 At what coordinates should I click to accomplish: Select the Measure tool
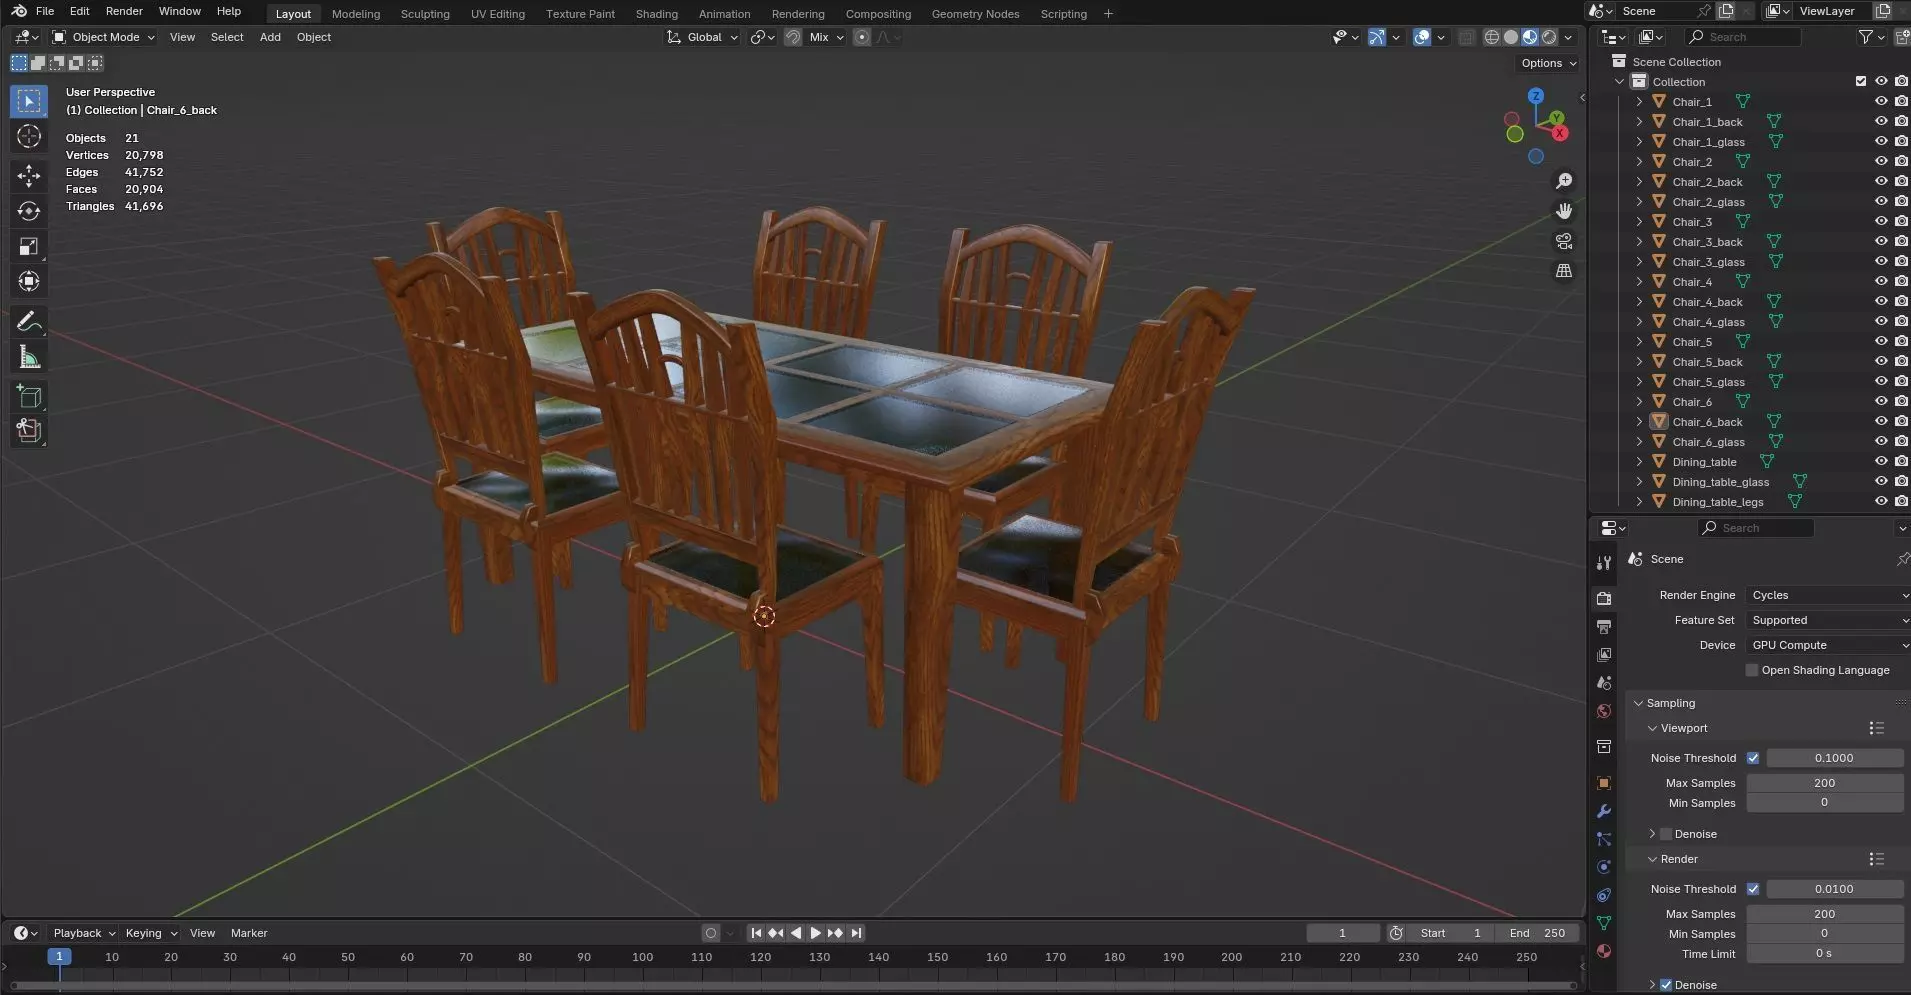29,357
